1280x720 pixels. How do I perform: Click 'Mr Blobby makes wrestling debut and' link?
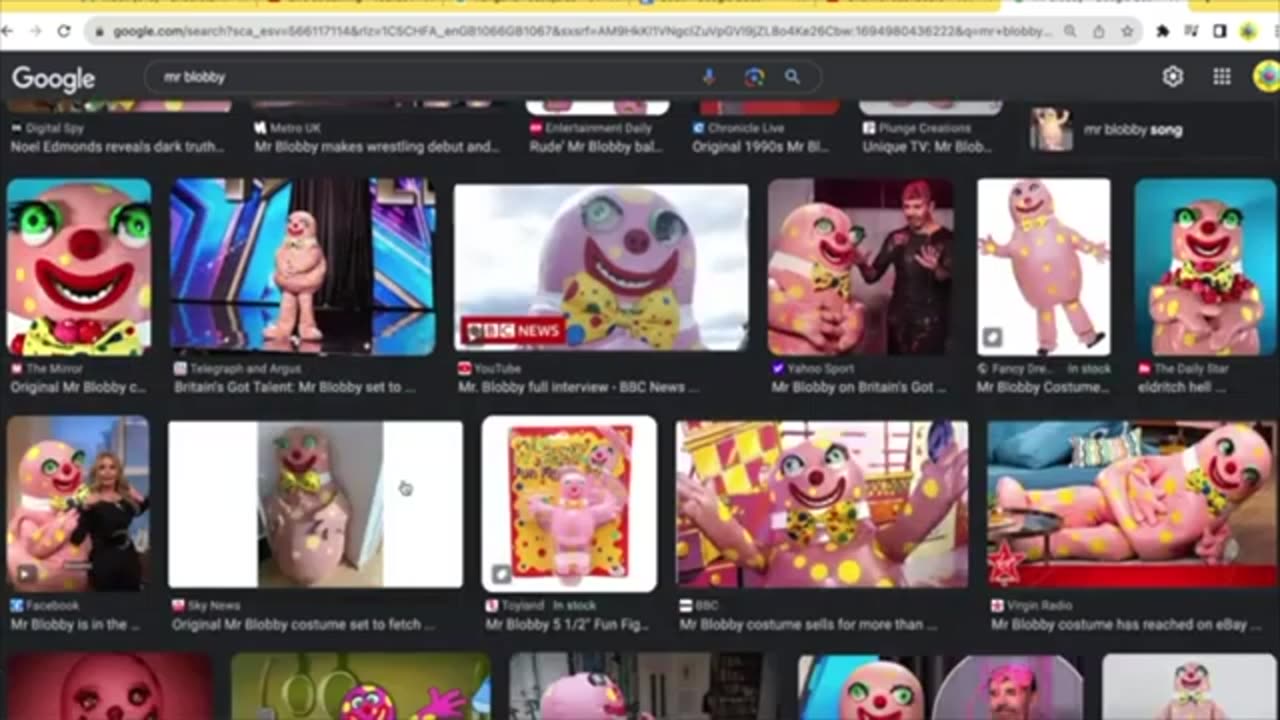point(377,147)
